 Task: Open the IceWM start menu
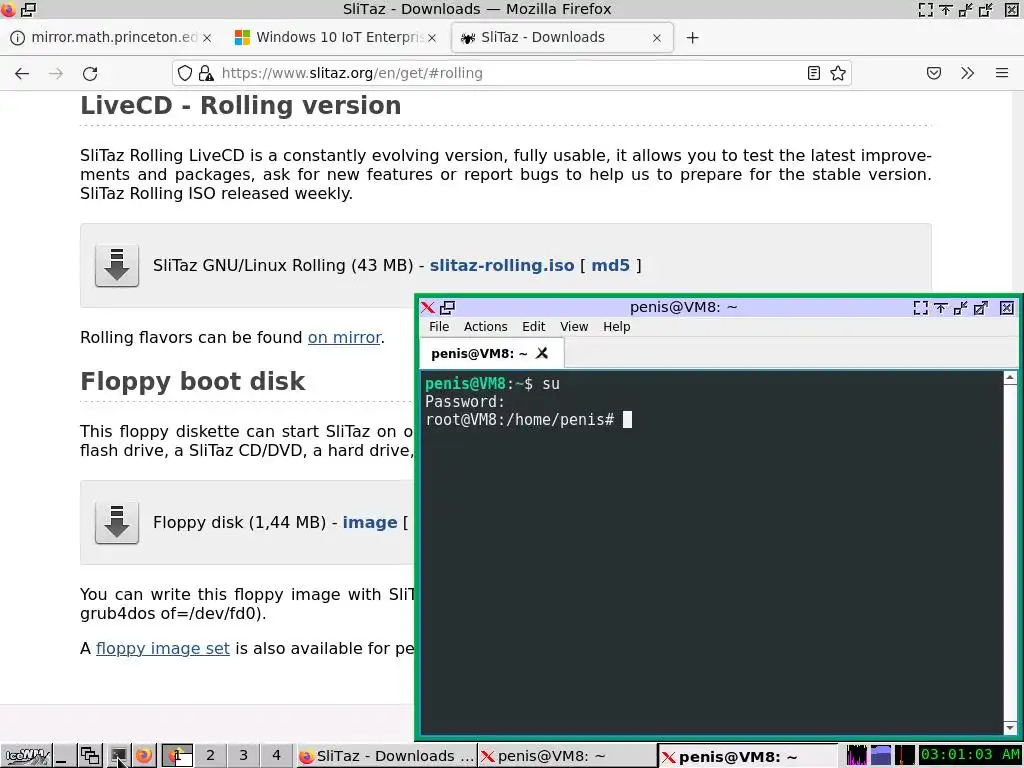(x=26, y=756)
